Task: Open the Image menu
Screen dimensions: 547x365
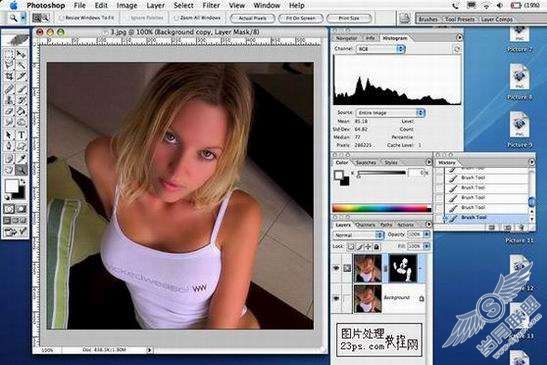Action: tap(127, 6)
